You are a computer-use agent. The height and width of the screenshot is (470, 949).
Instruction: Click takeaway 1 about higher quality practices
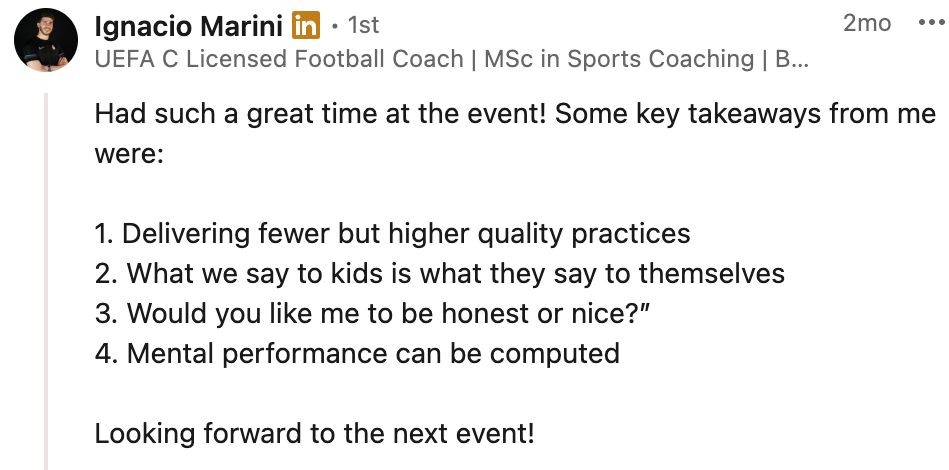tap(392, 234)
